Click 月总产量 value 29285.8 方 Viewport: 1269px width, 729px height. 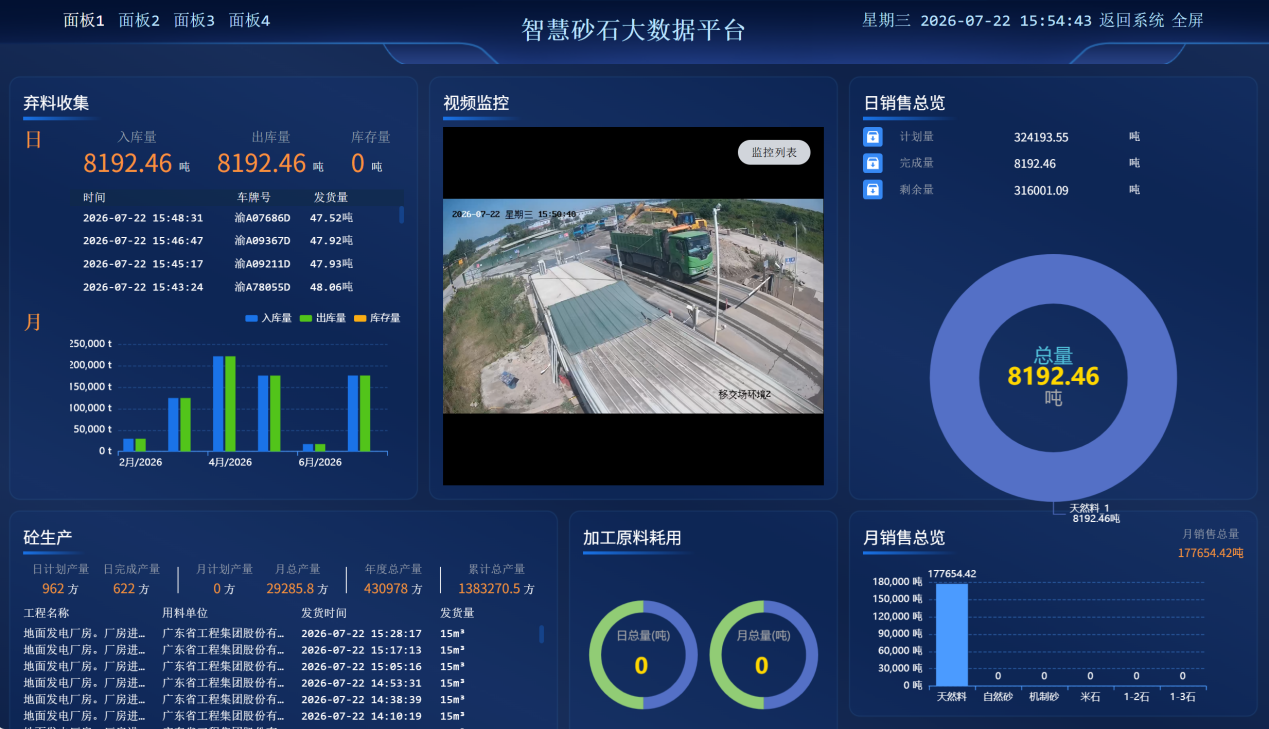coord(297,589)
